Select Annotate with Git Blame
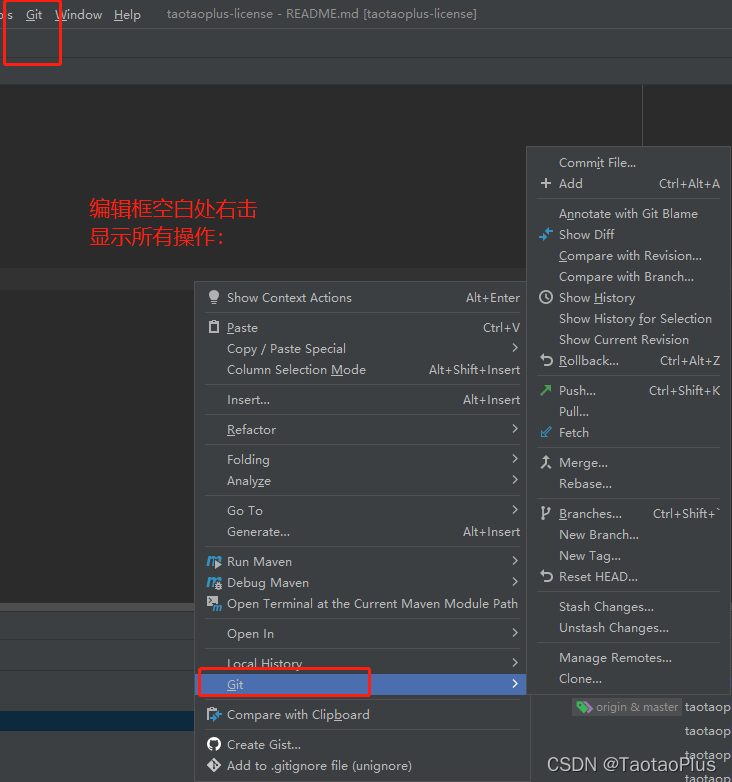This screenshot has height=782, width=732. (628, 213)
